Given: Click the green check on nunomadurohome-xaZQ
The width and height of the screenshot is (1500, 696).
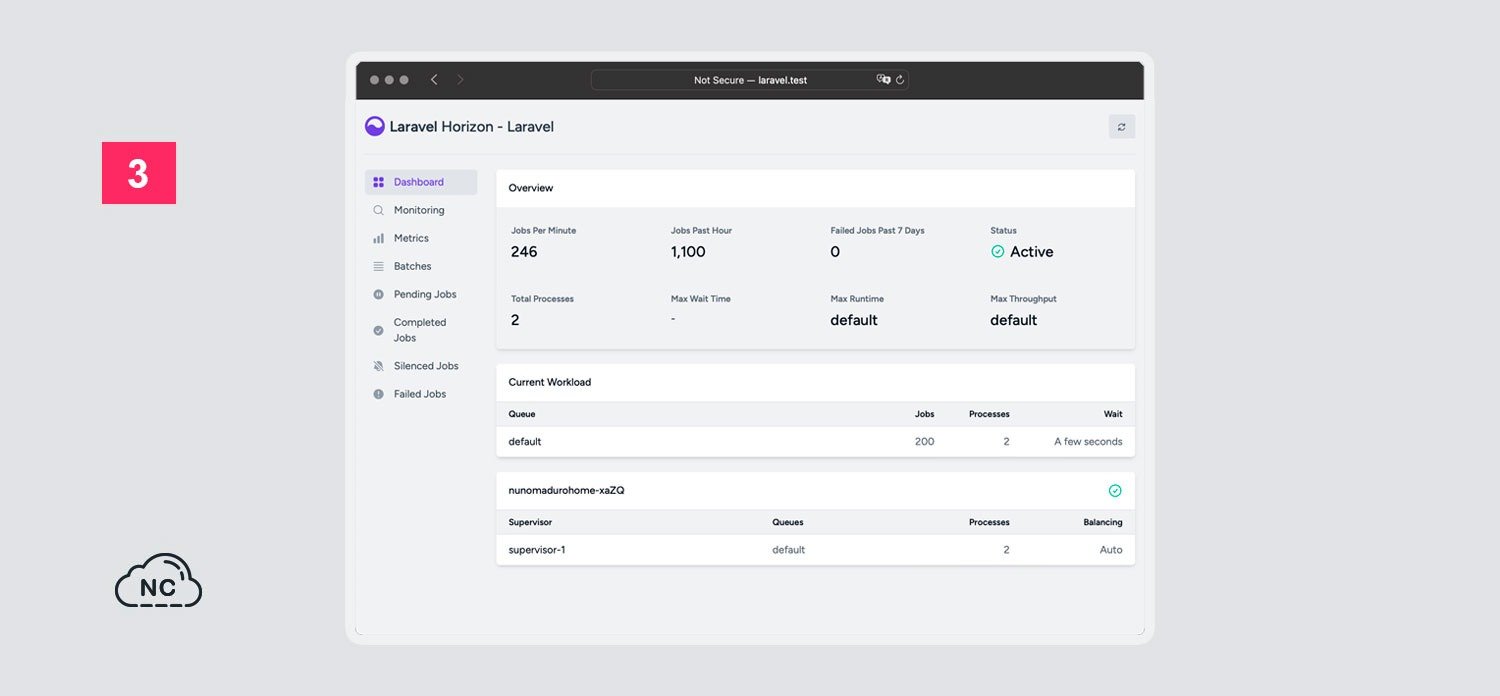Looking at the screenshot, I should pos(1115,491).
